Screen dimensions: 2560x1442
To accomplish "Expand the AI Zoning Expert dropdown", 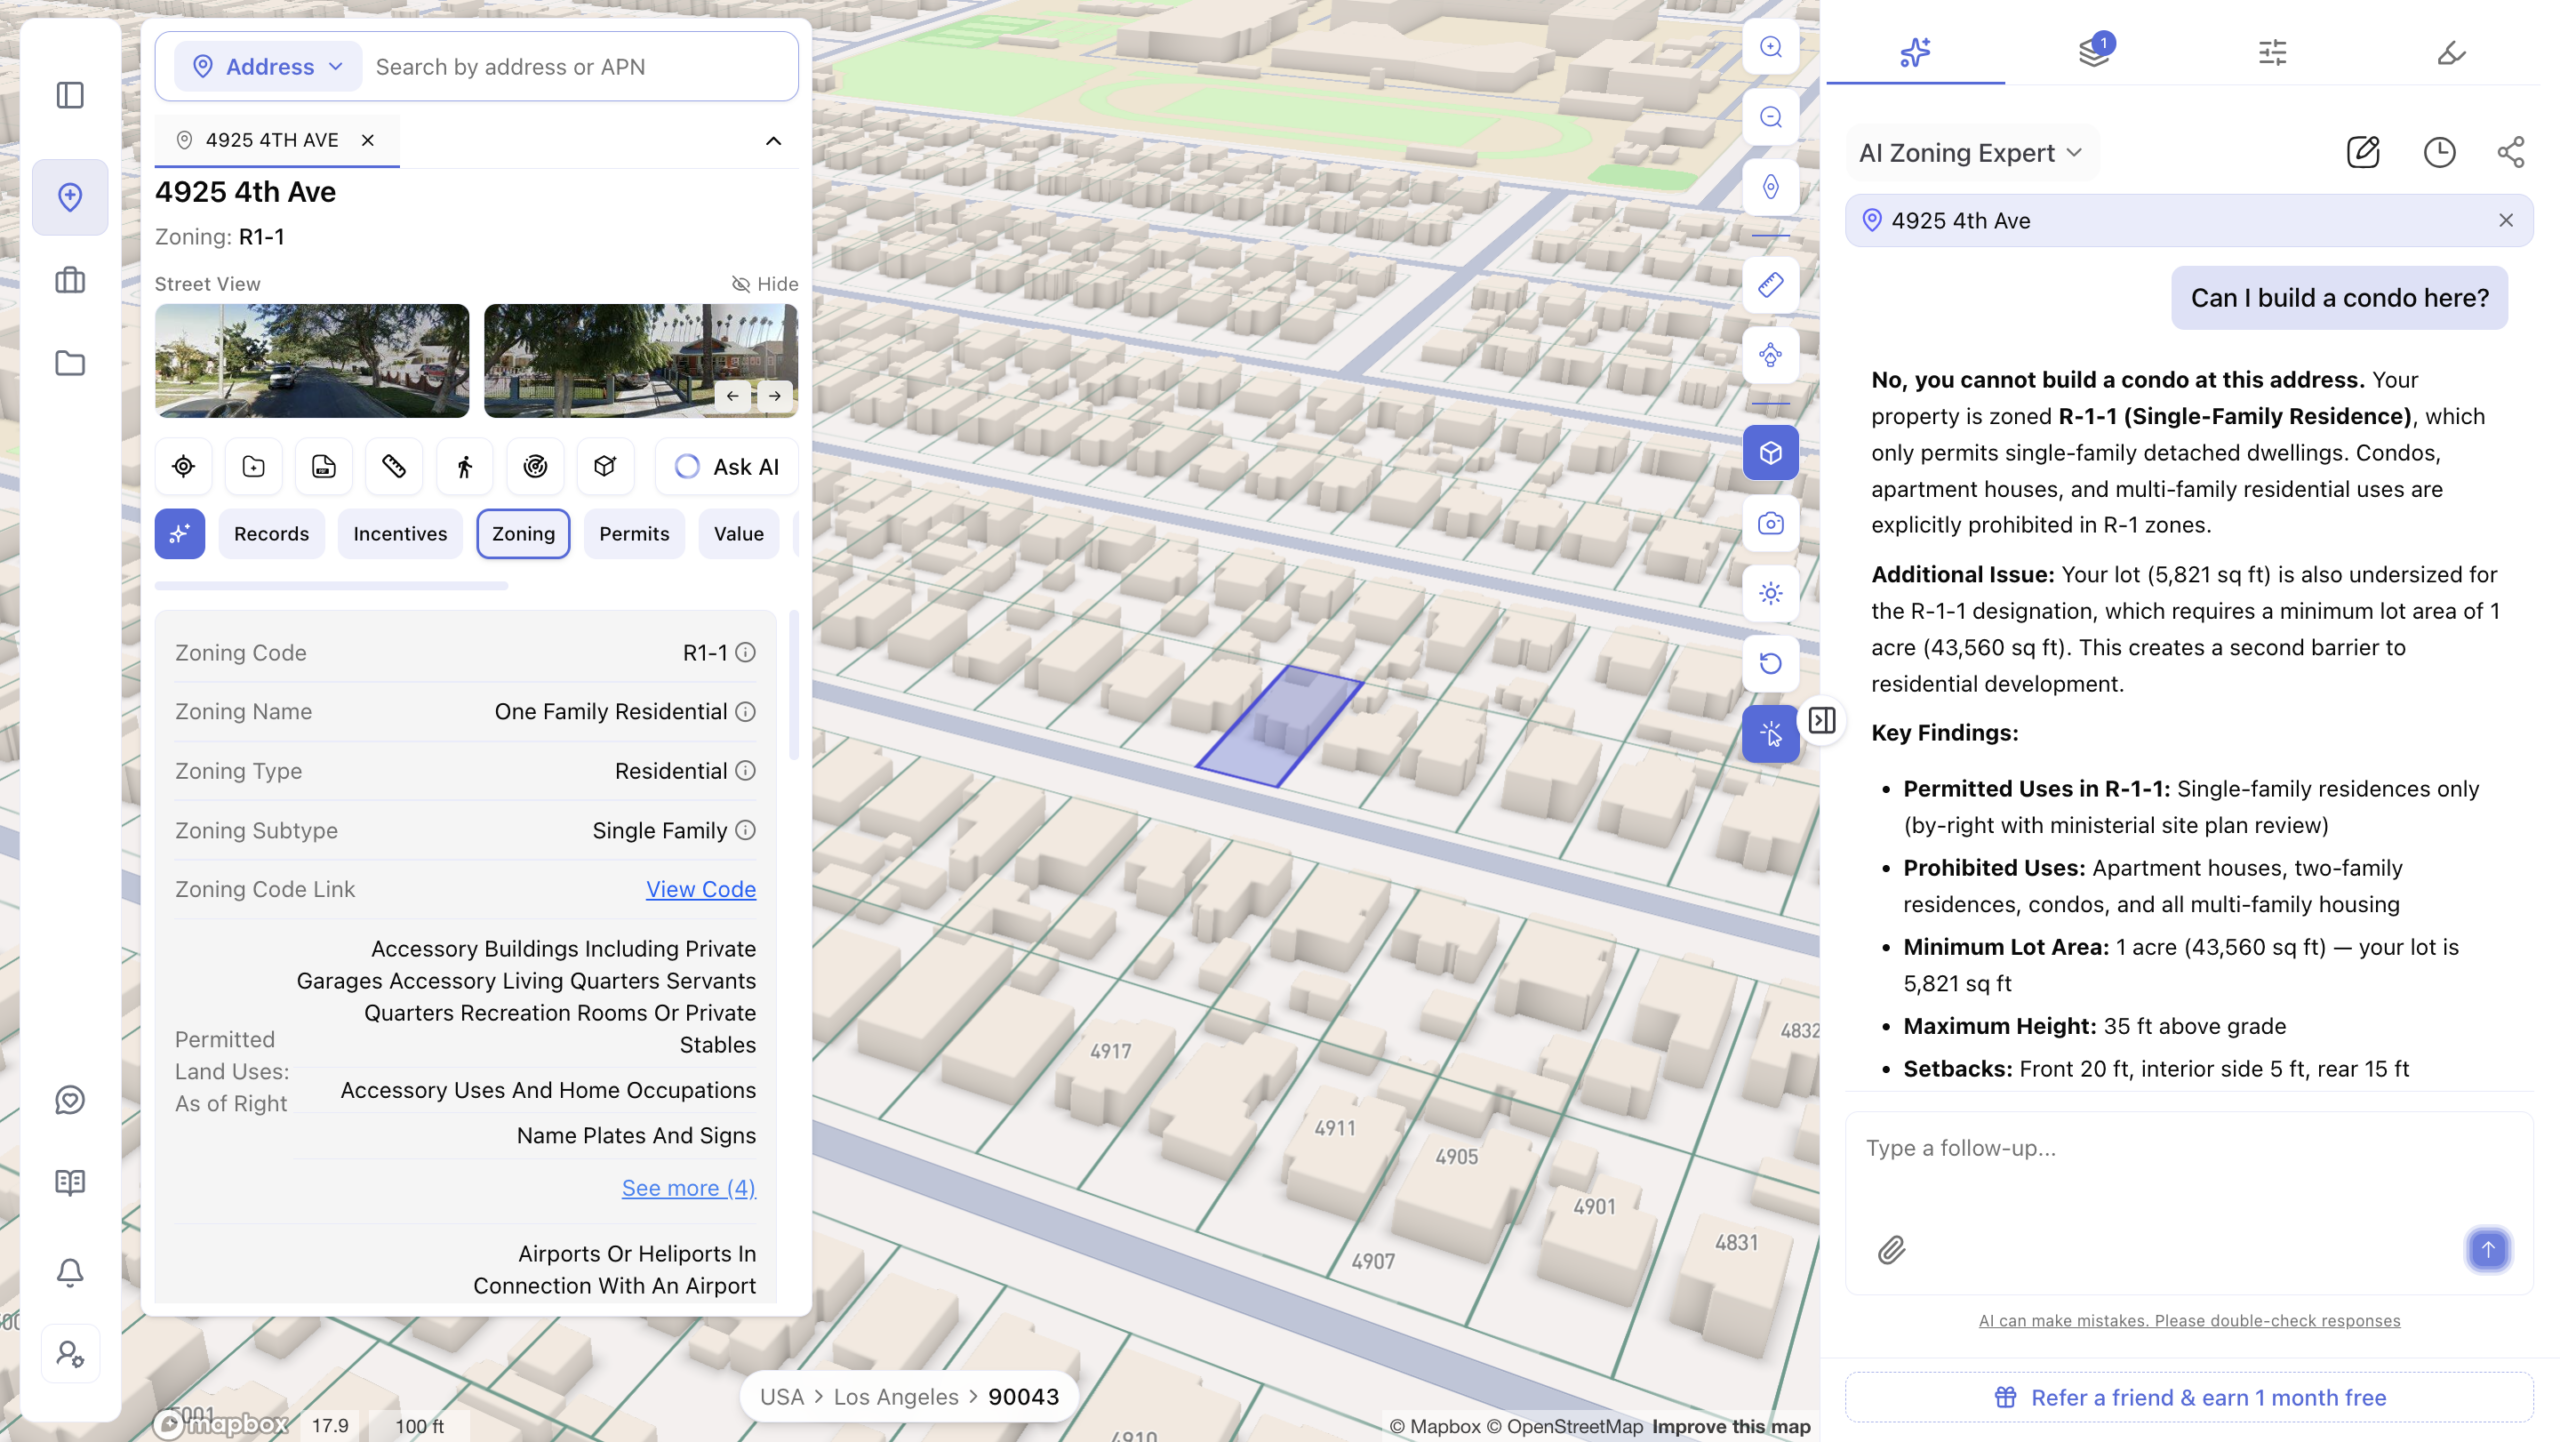I will coord(1971,153).
